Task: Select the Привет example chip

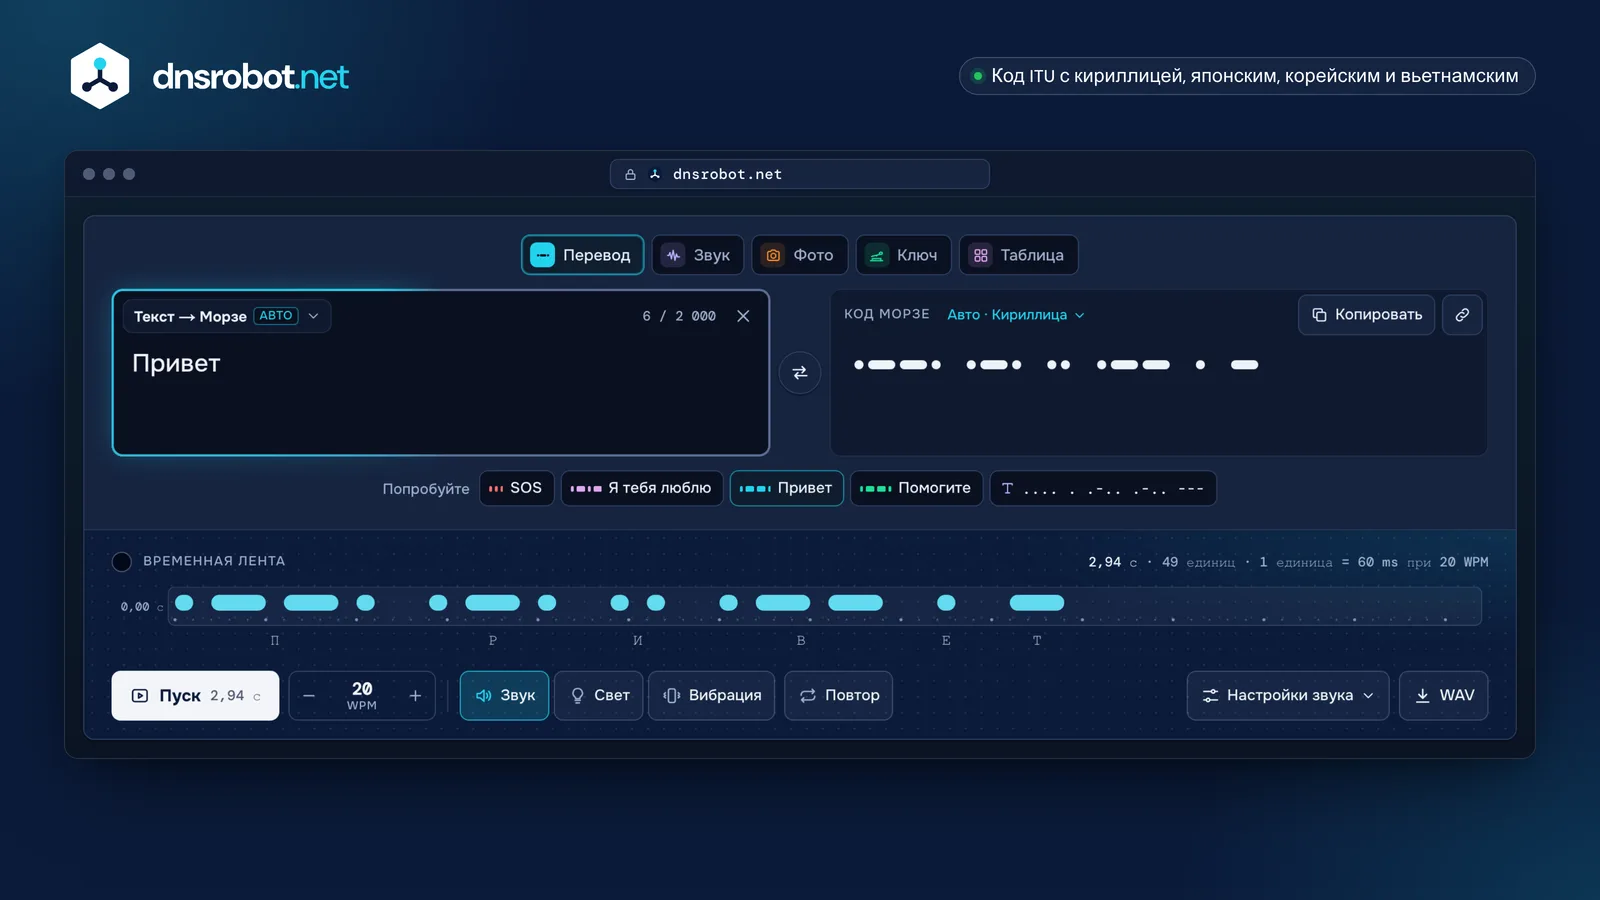Action: pyautogui.click(x=787, y=488)
